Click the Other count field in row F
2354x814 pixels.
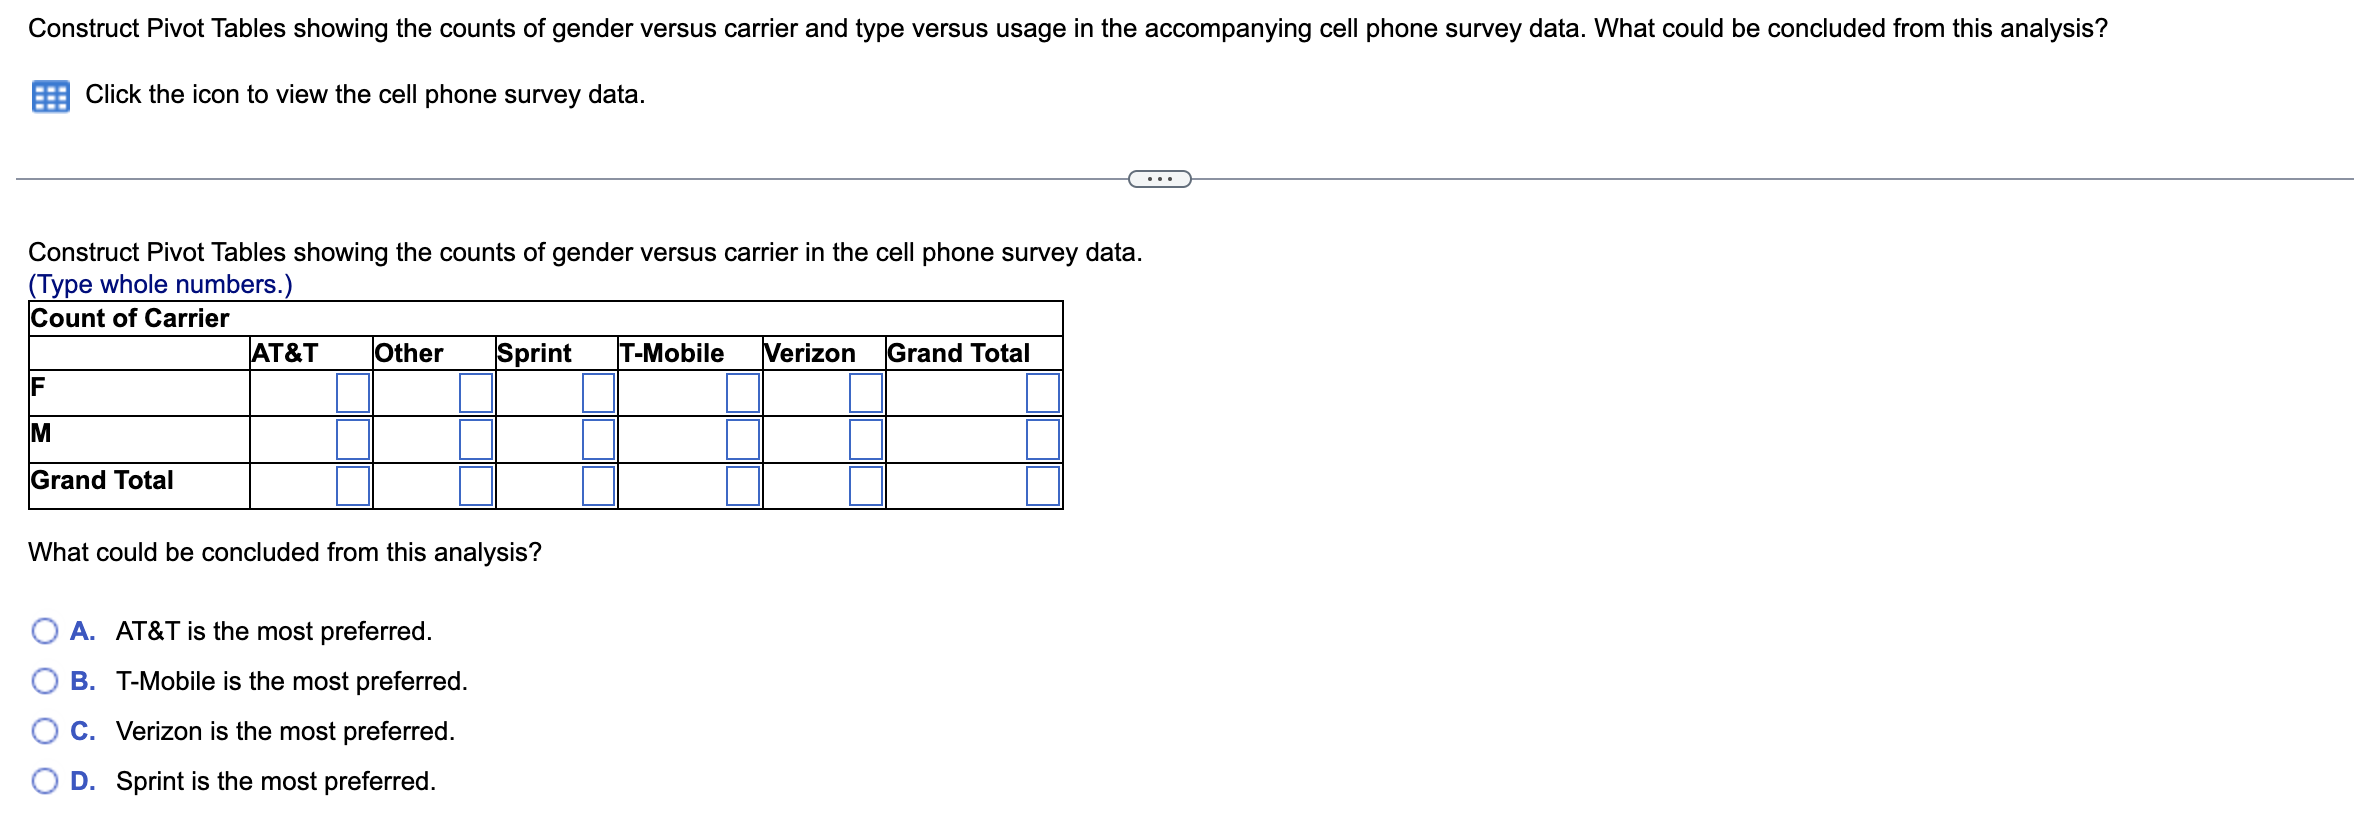[x=475, y=393]
